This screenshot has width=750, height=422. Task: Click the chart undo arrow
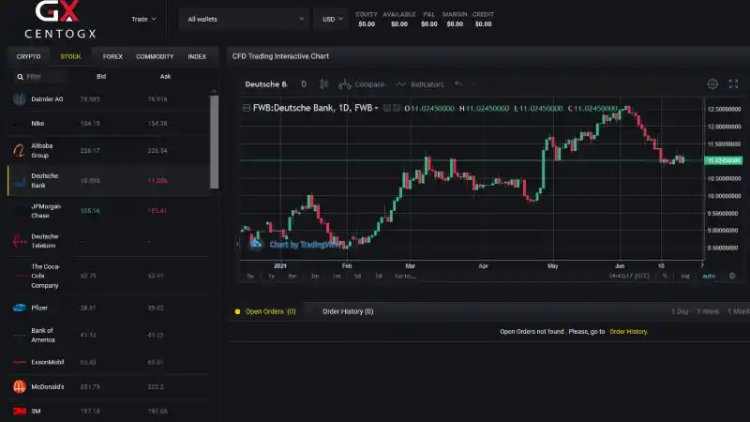click(x=458, y=84)
